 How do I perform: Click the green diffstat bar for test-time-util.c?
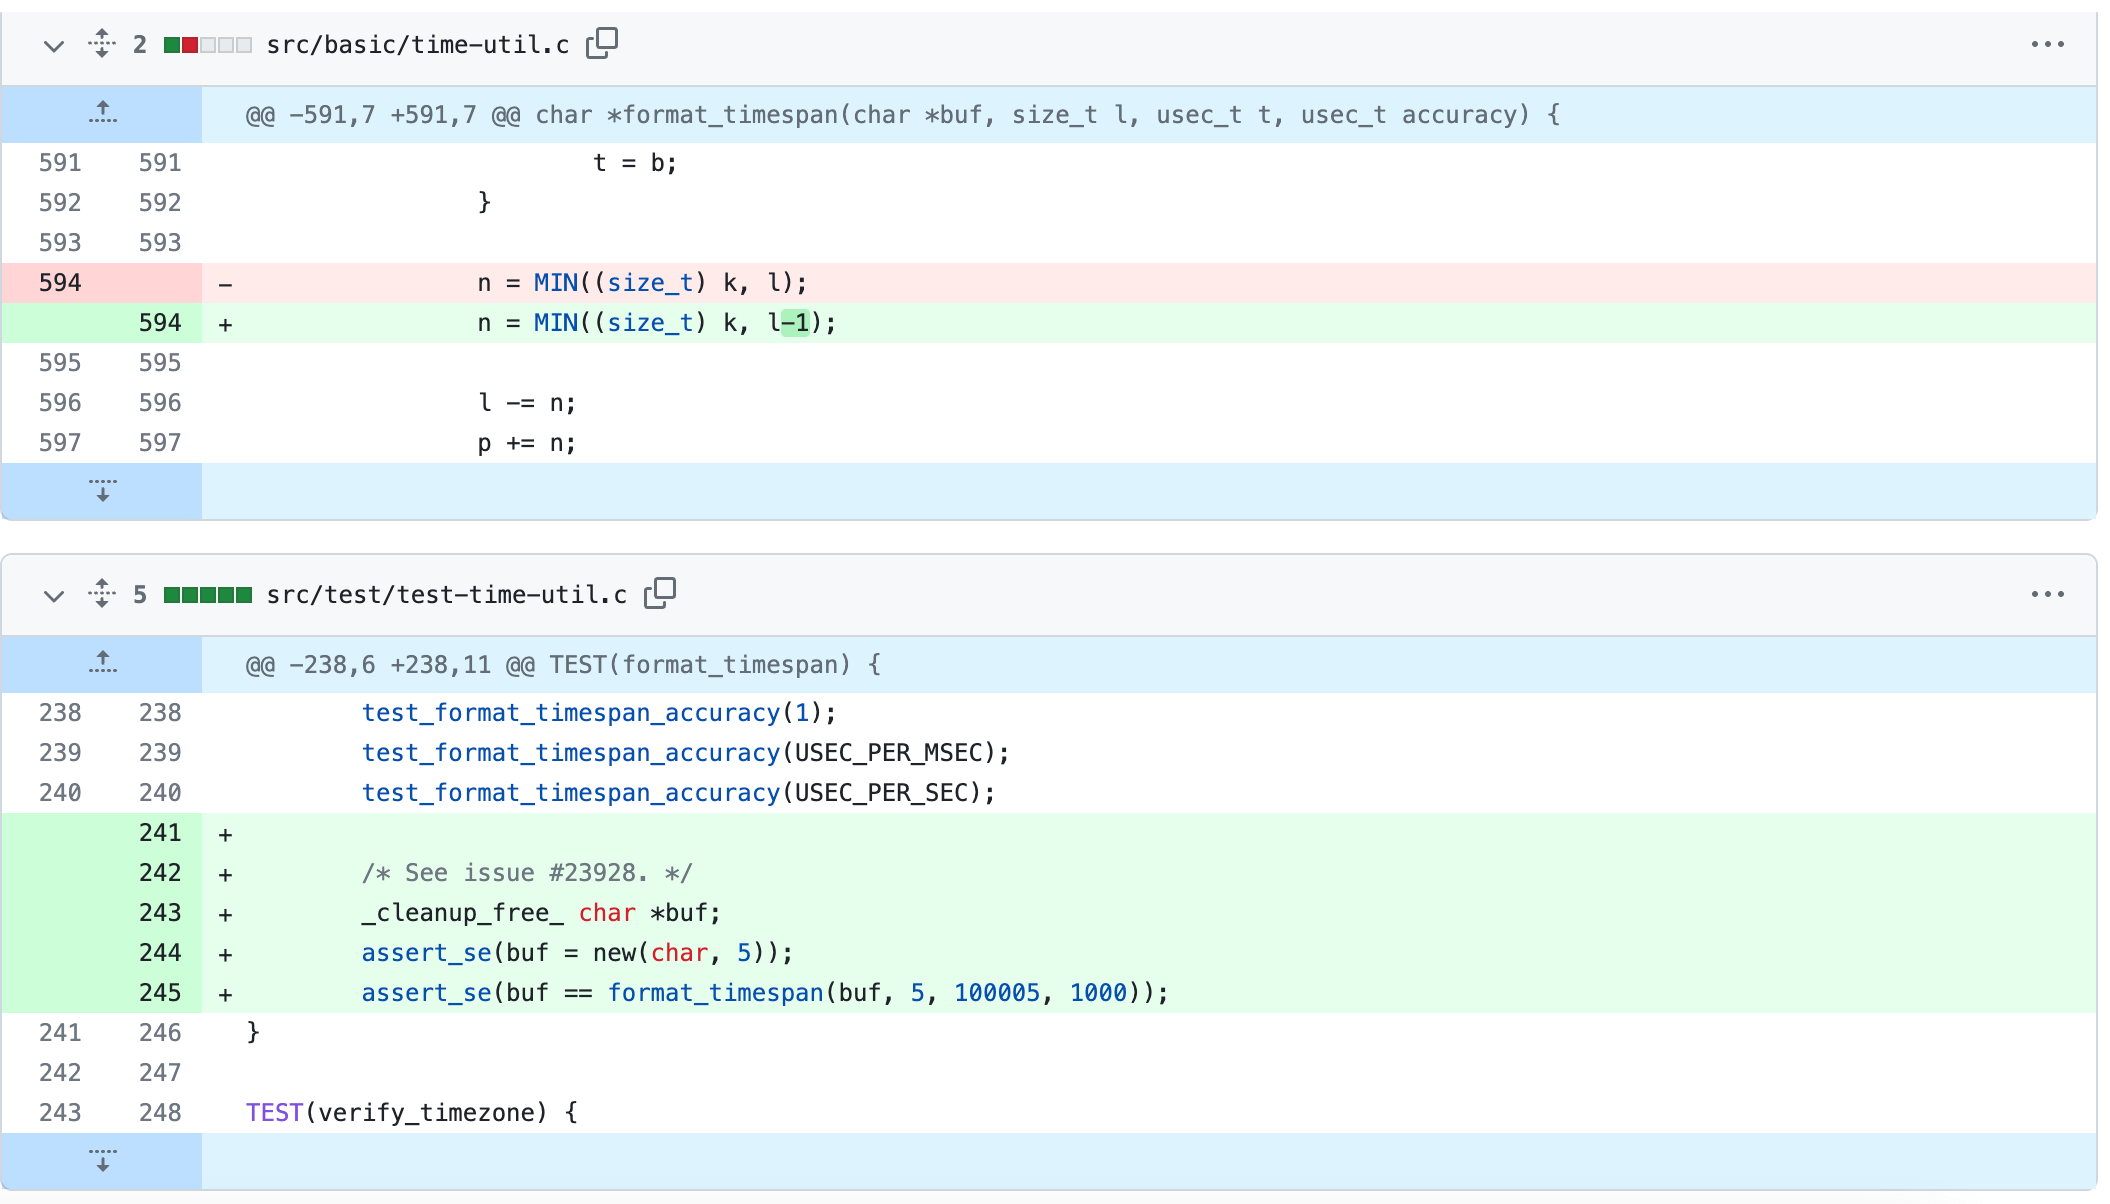pos(208,595)
